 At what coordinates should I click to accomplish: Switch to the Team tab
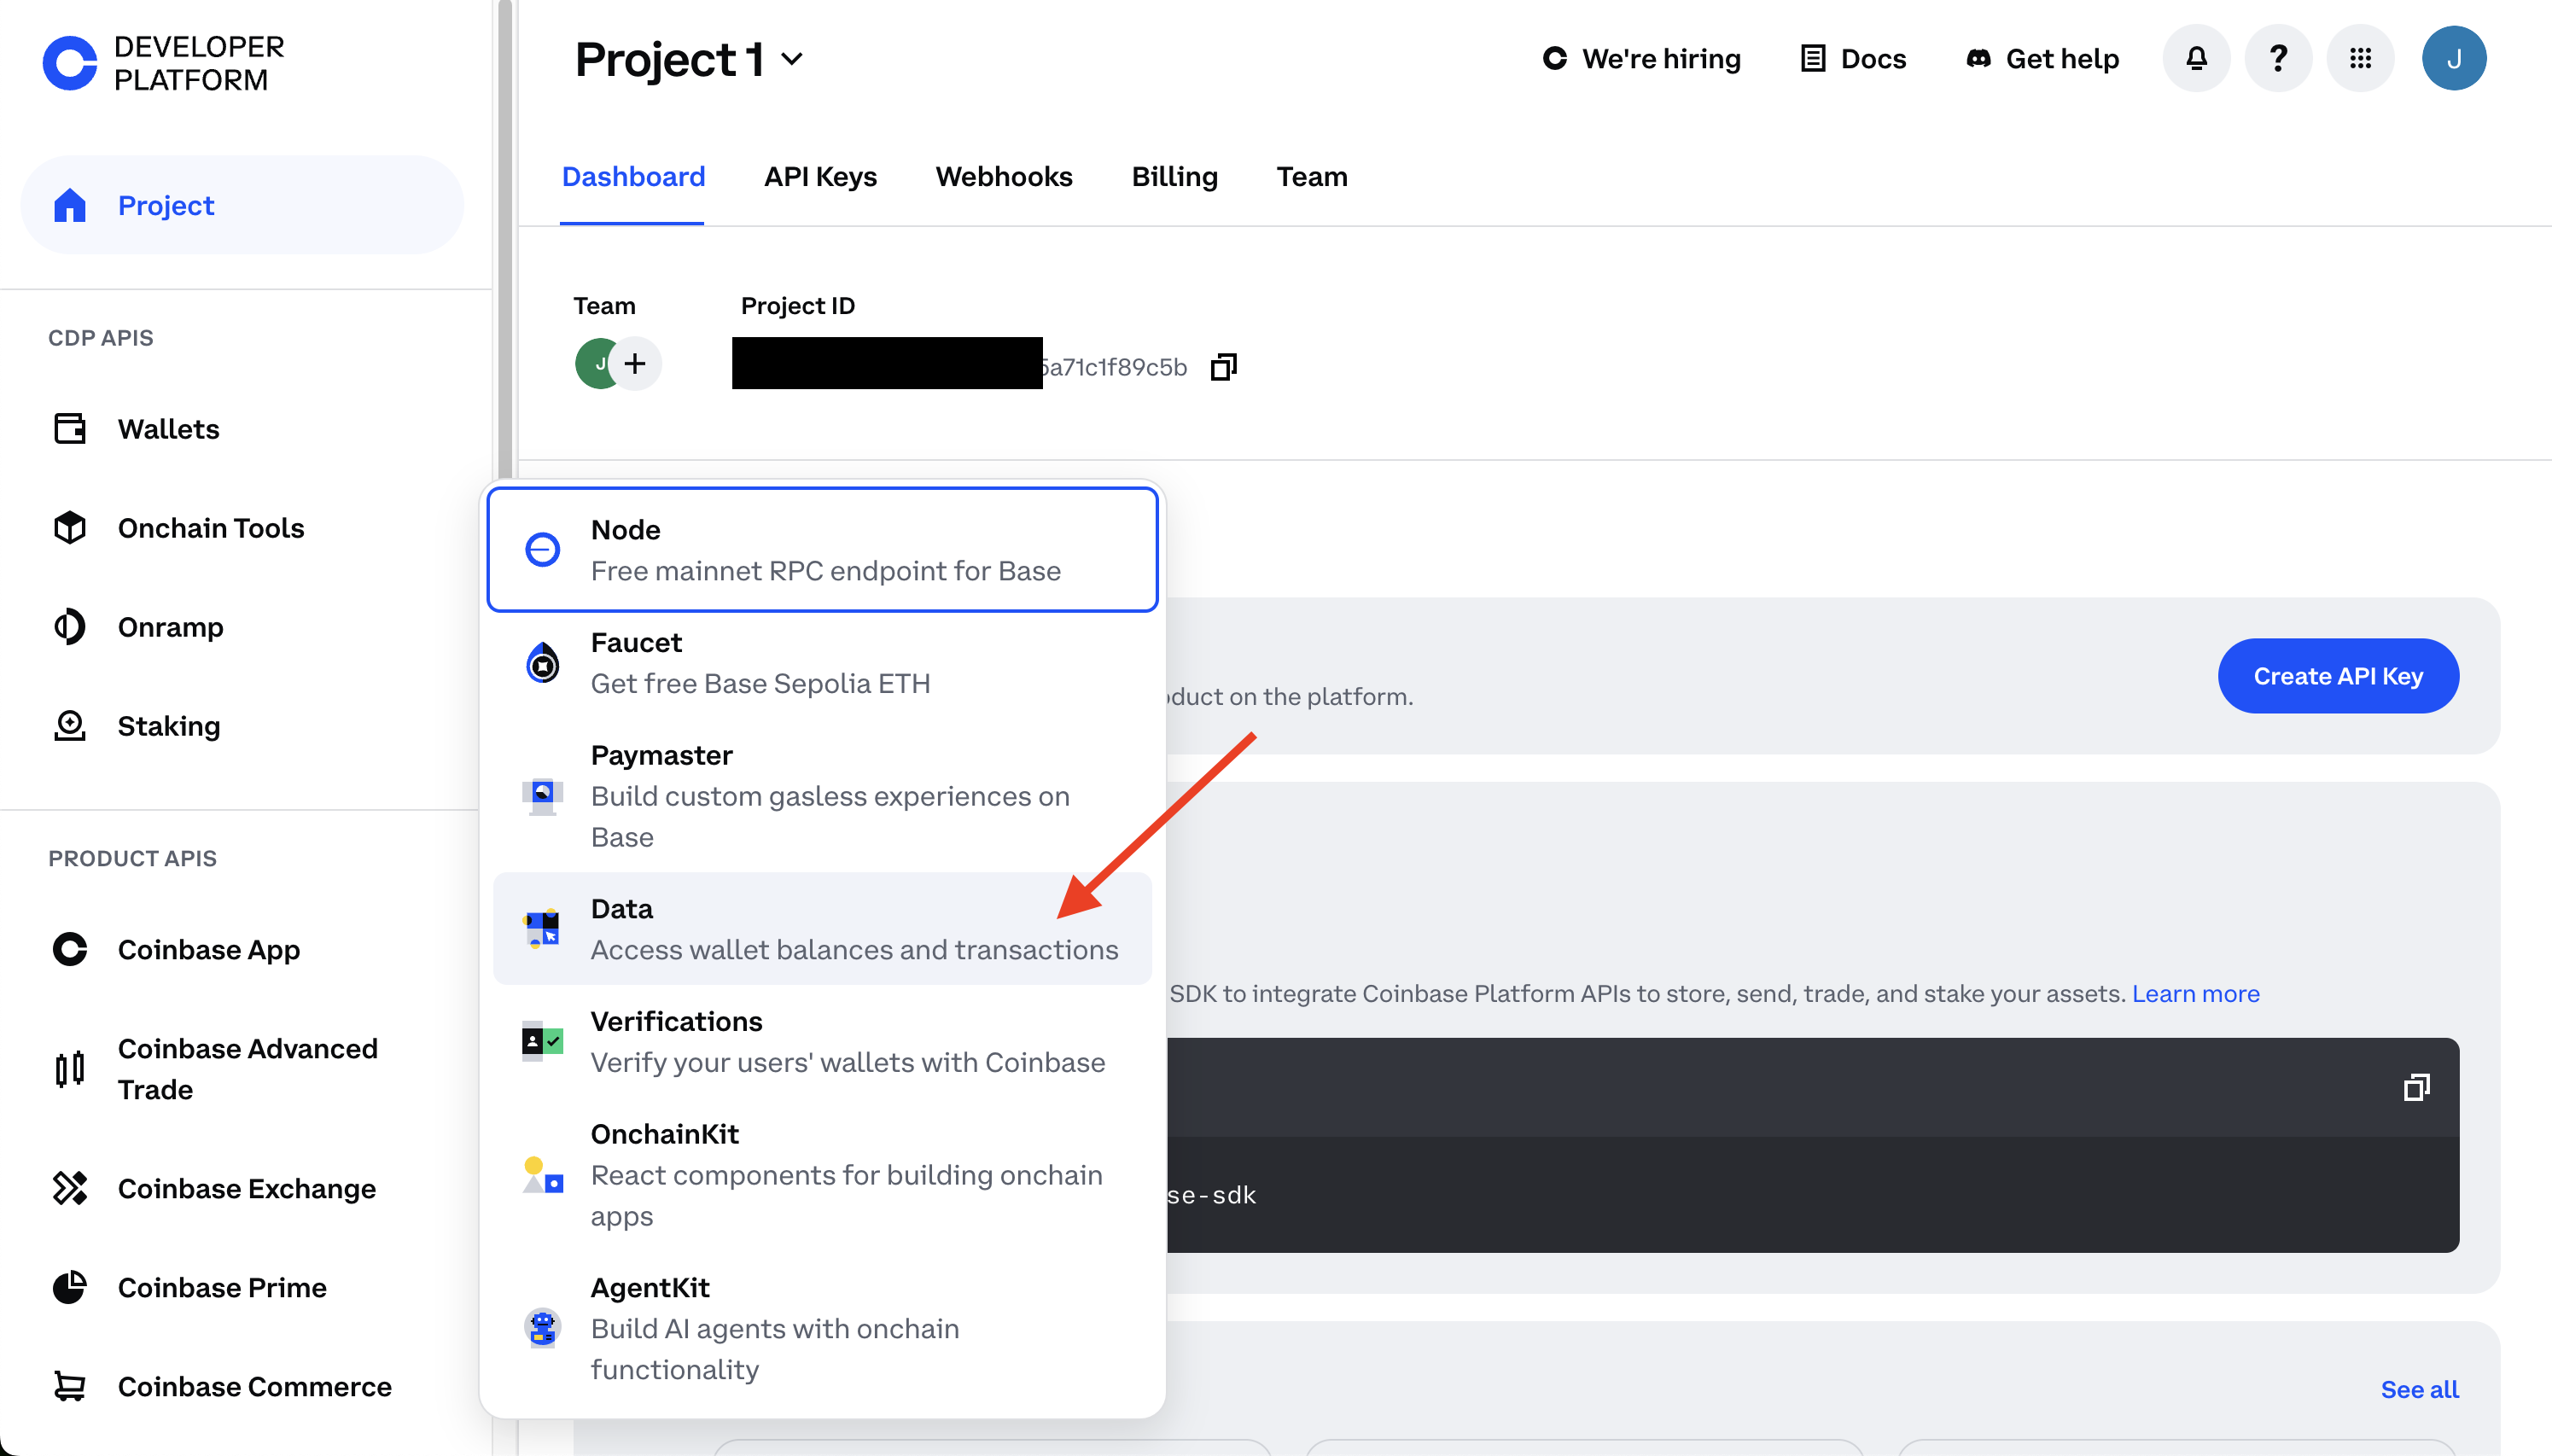[x=1312, y=177]
